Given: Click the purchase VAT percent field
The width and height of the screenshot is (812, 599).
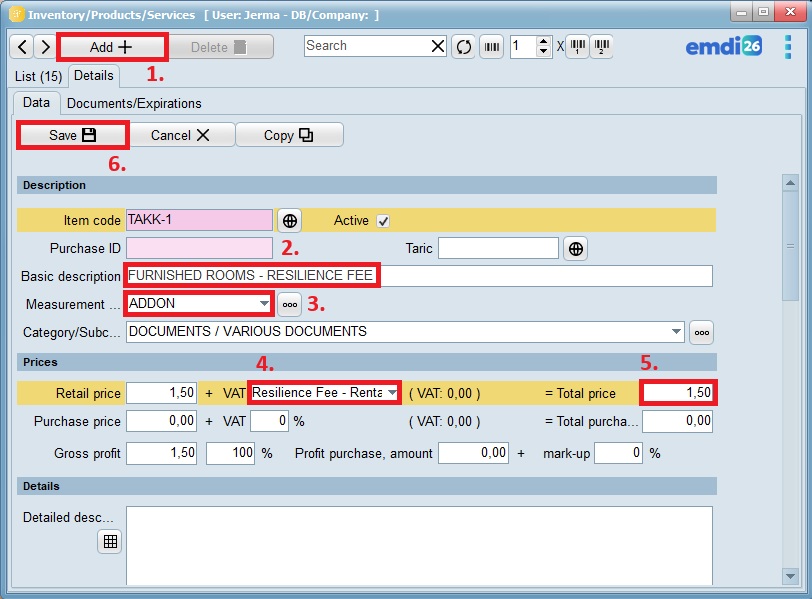Looking at the screenshot, I should pyautogui.click(x=269, y=421).
